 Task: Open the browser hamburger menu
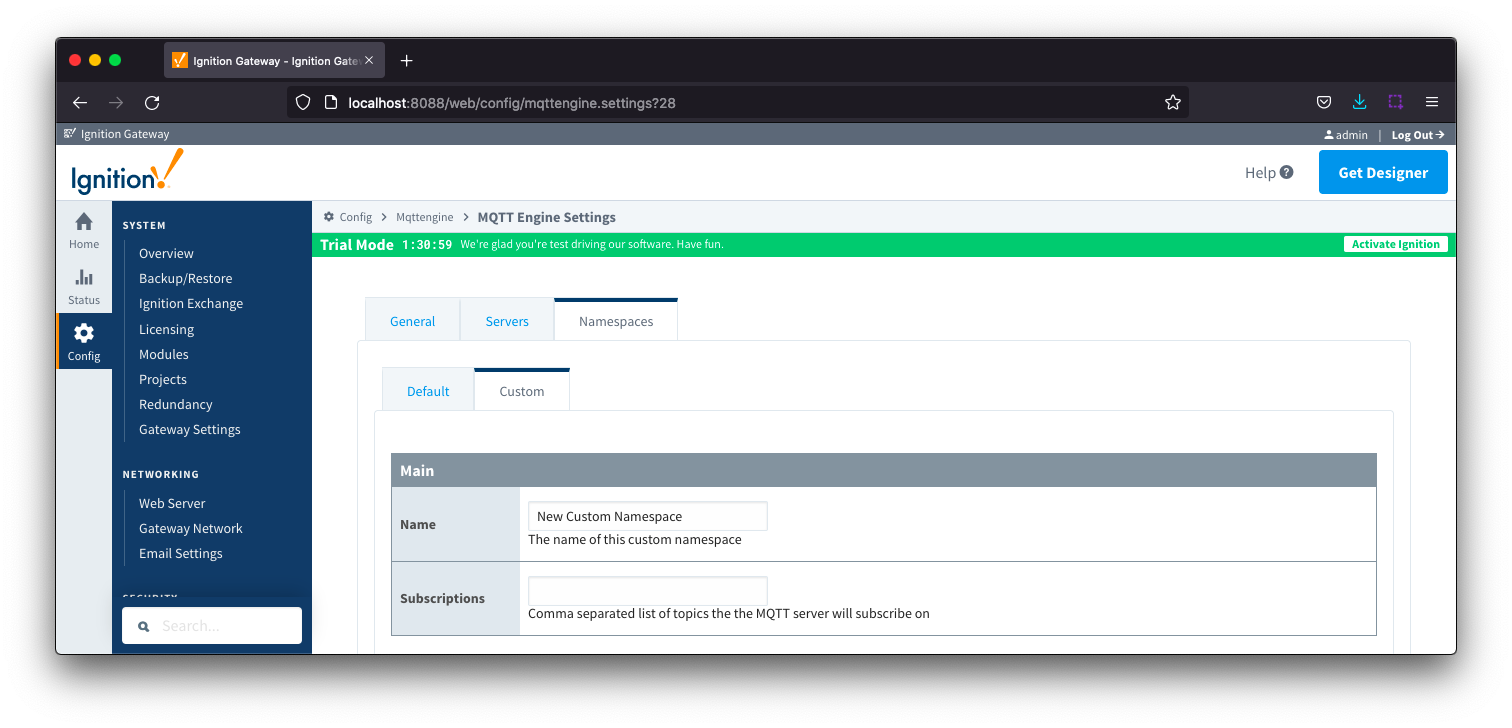tap(1432, 102)
